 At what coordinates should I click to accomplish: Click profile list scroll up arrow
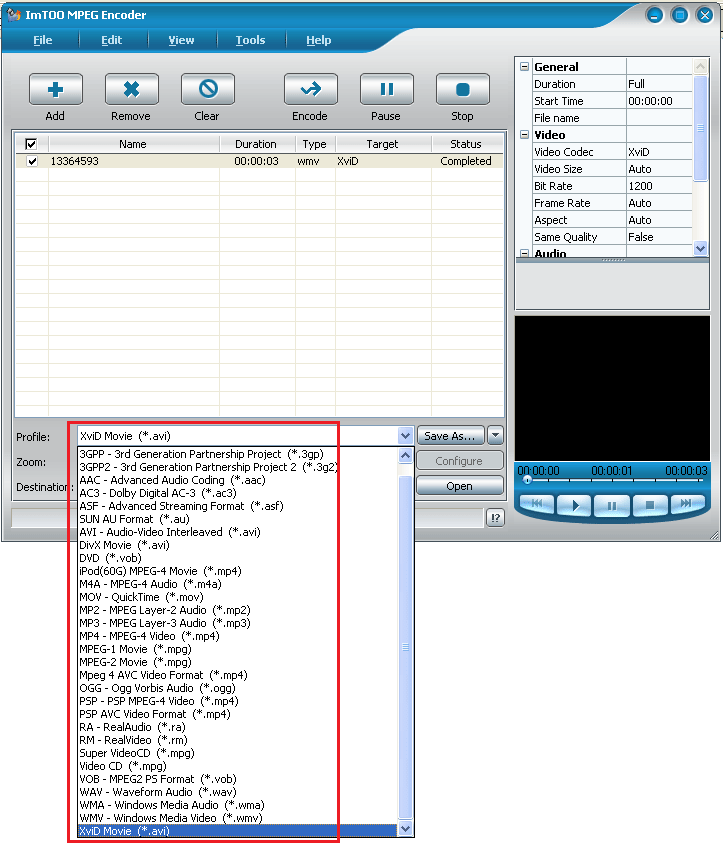tap(405, 456)
